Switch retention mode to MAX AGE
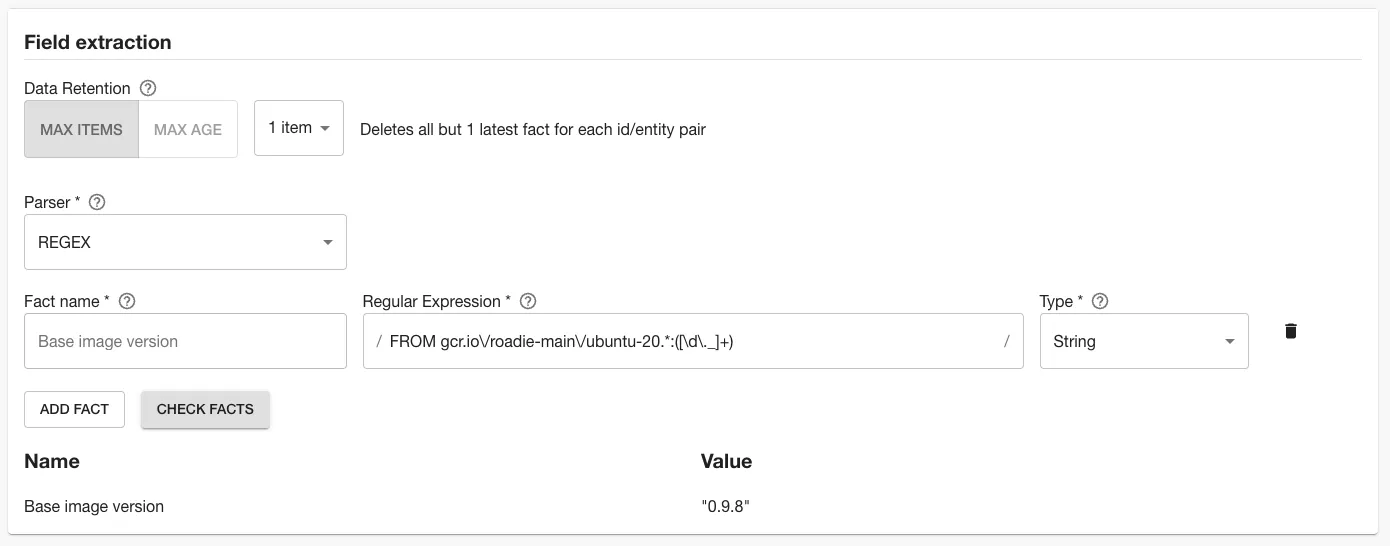 (188, 129)
